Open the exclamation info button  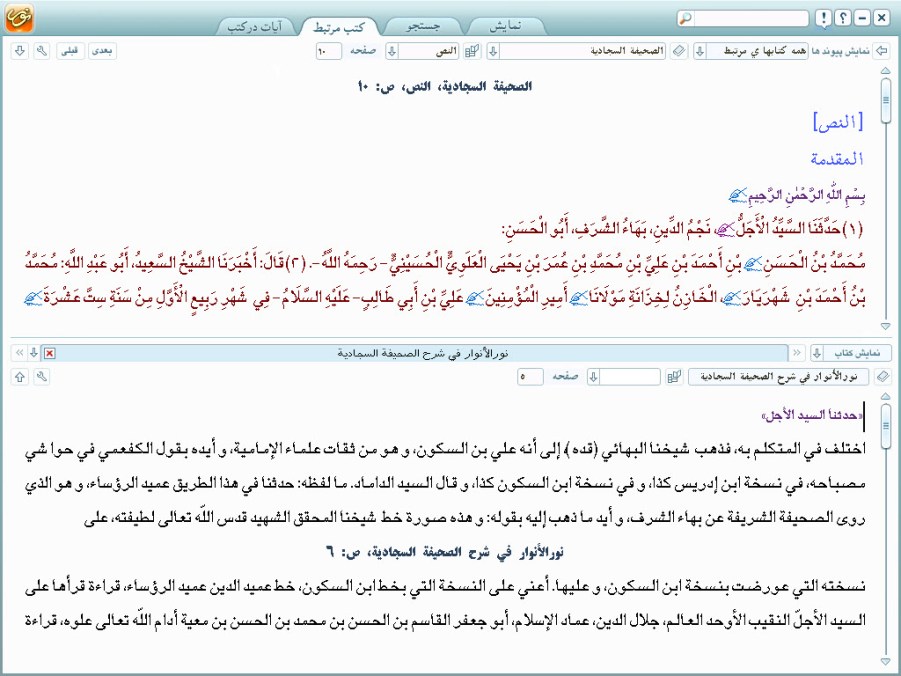823,18
